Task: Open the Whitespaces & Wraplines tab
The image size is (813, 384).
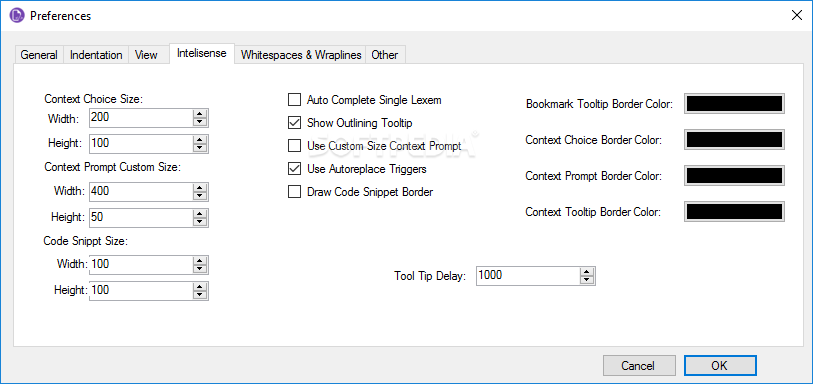Action: pyautogui.click(x=301, y=55)
